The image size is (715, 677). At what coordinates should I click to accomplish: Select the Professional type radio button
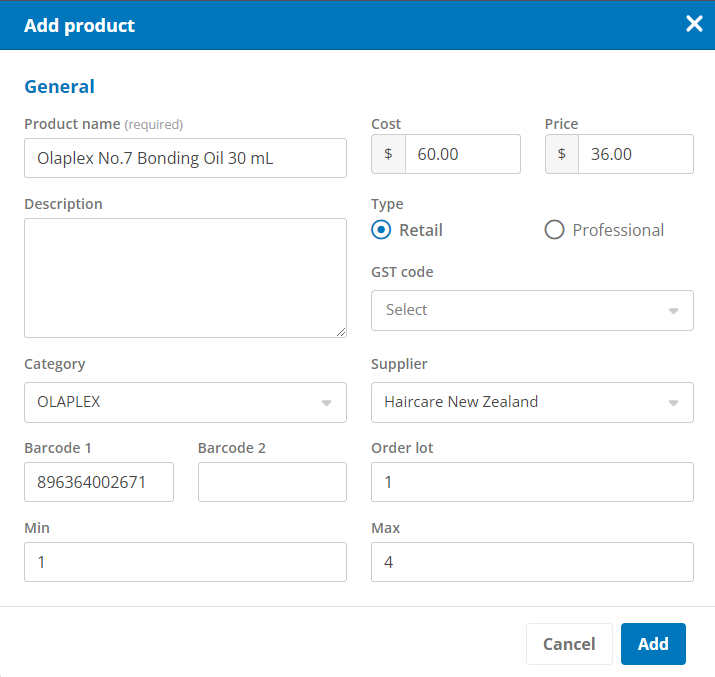click(554, 230)
